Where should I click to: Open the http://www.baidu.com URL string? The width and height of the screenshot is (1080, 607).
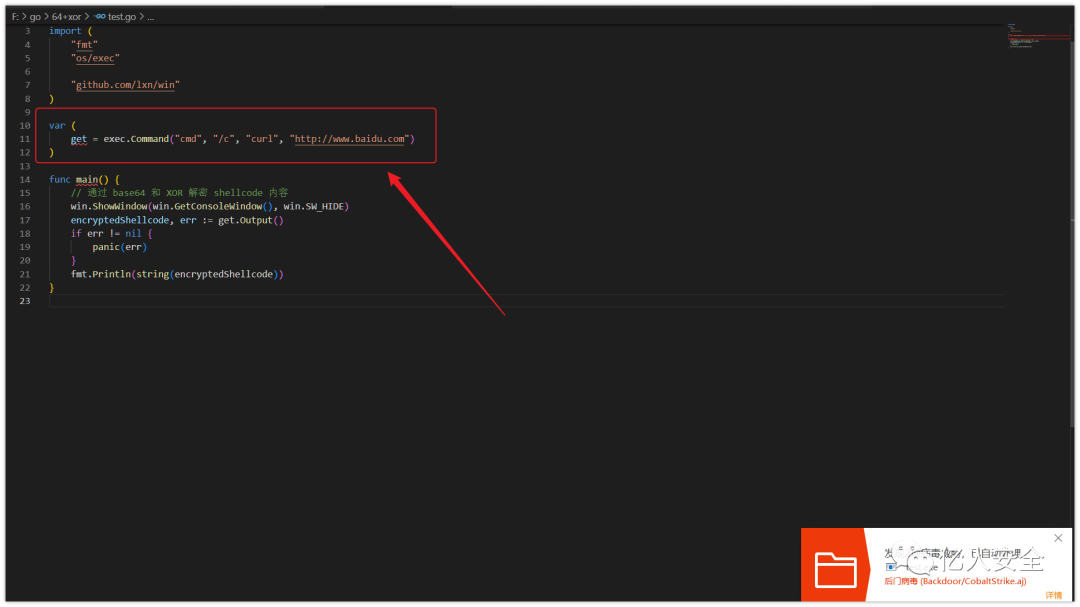point(350,138)
